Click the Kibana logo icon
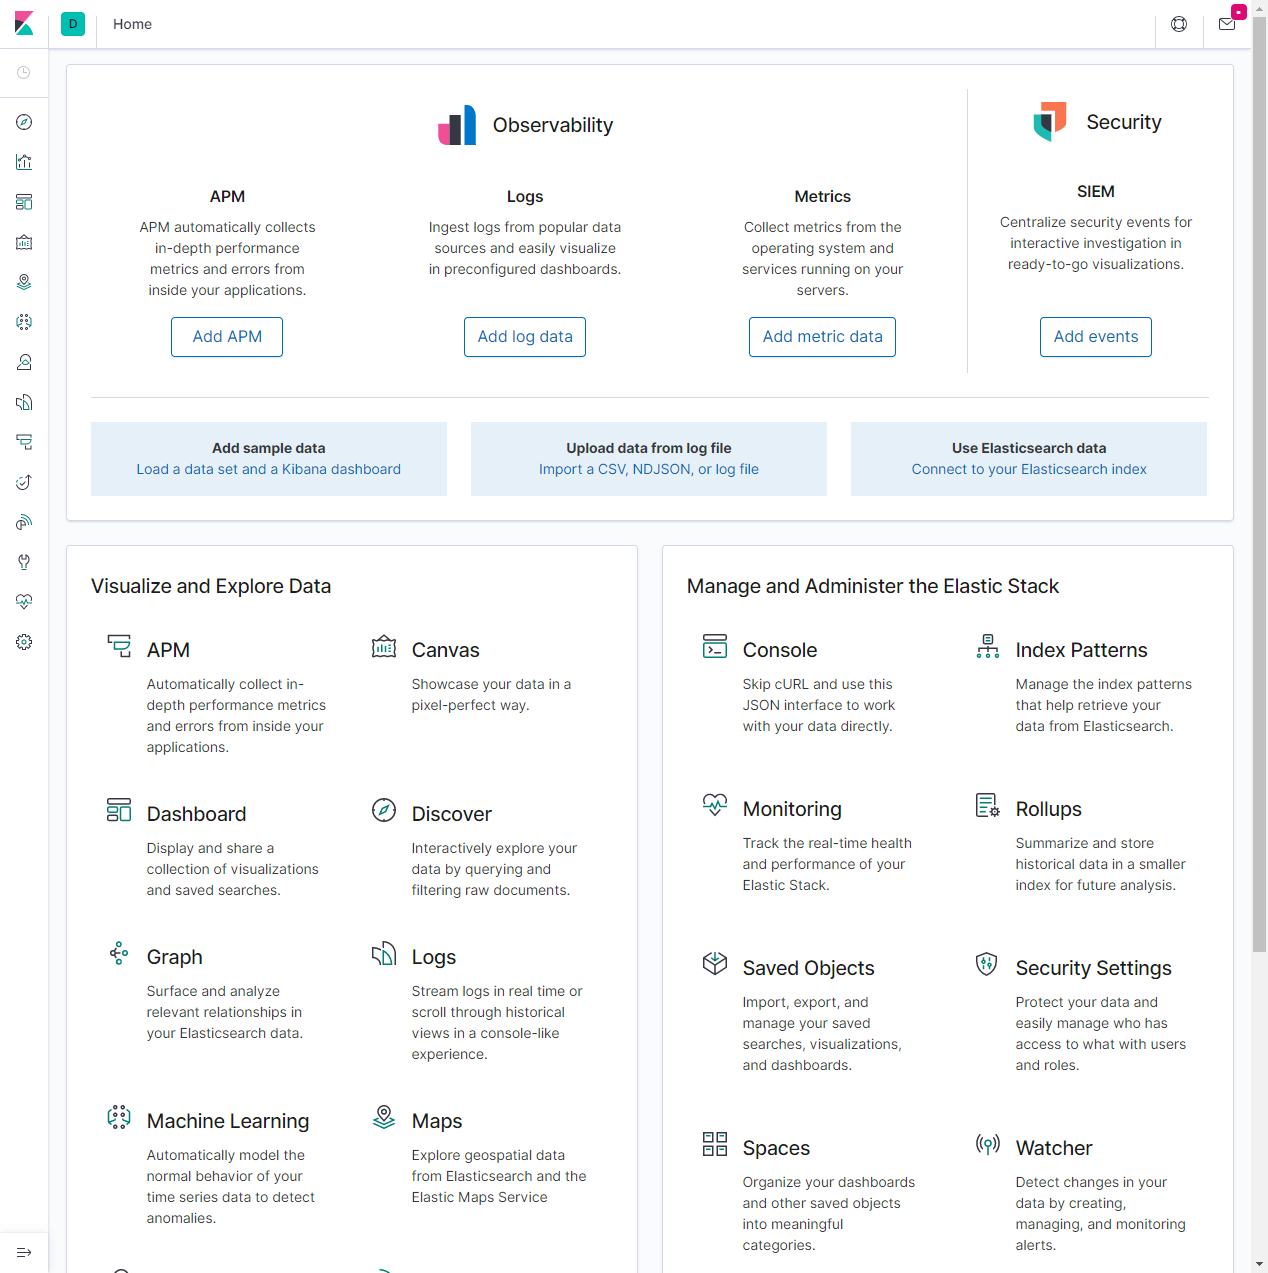The width and height of the screenshot is (1268, 1273). pyautogui.click(x=24, y=24)
